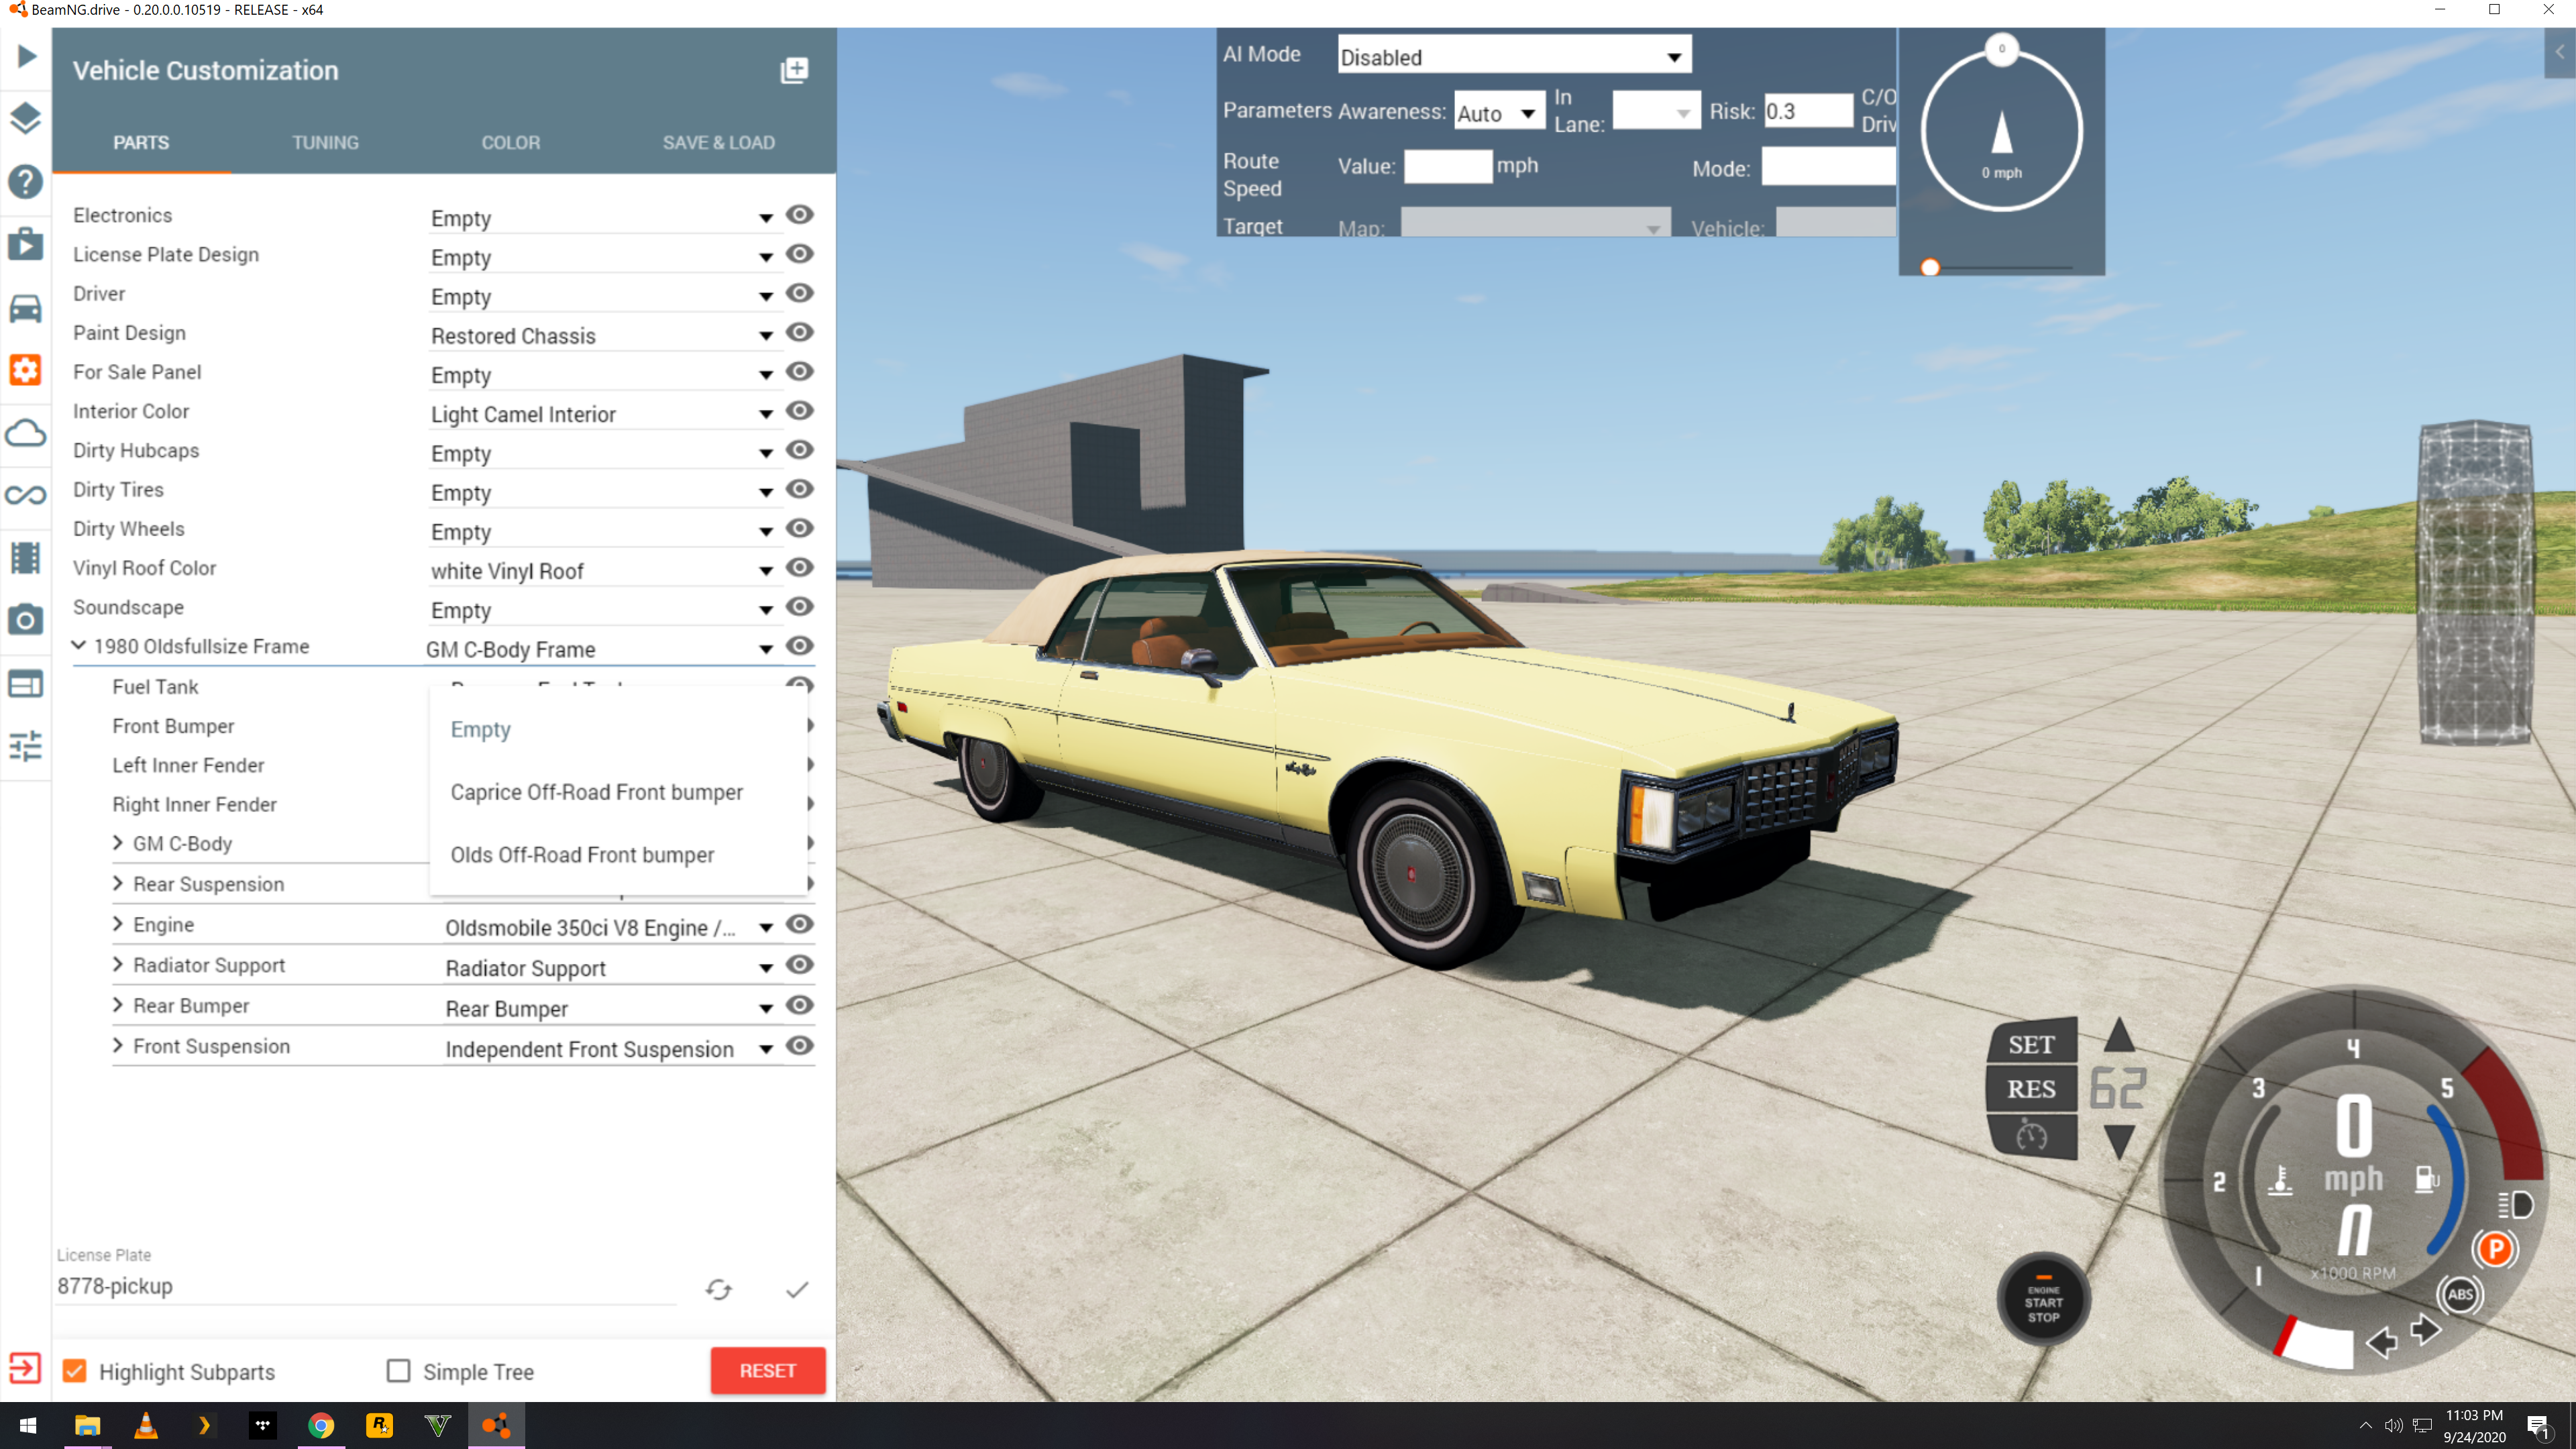Viewport: 2576px width, 1449px height.
Task: Open Chrome from the taskbar
Action: pos(321,1425)
